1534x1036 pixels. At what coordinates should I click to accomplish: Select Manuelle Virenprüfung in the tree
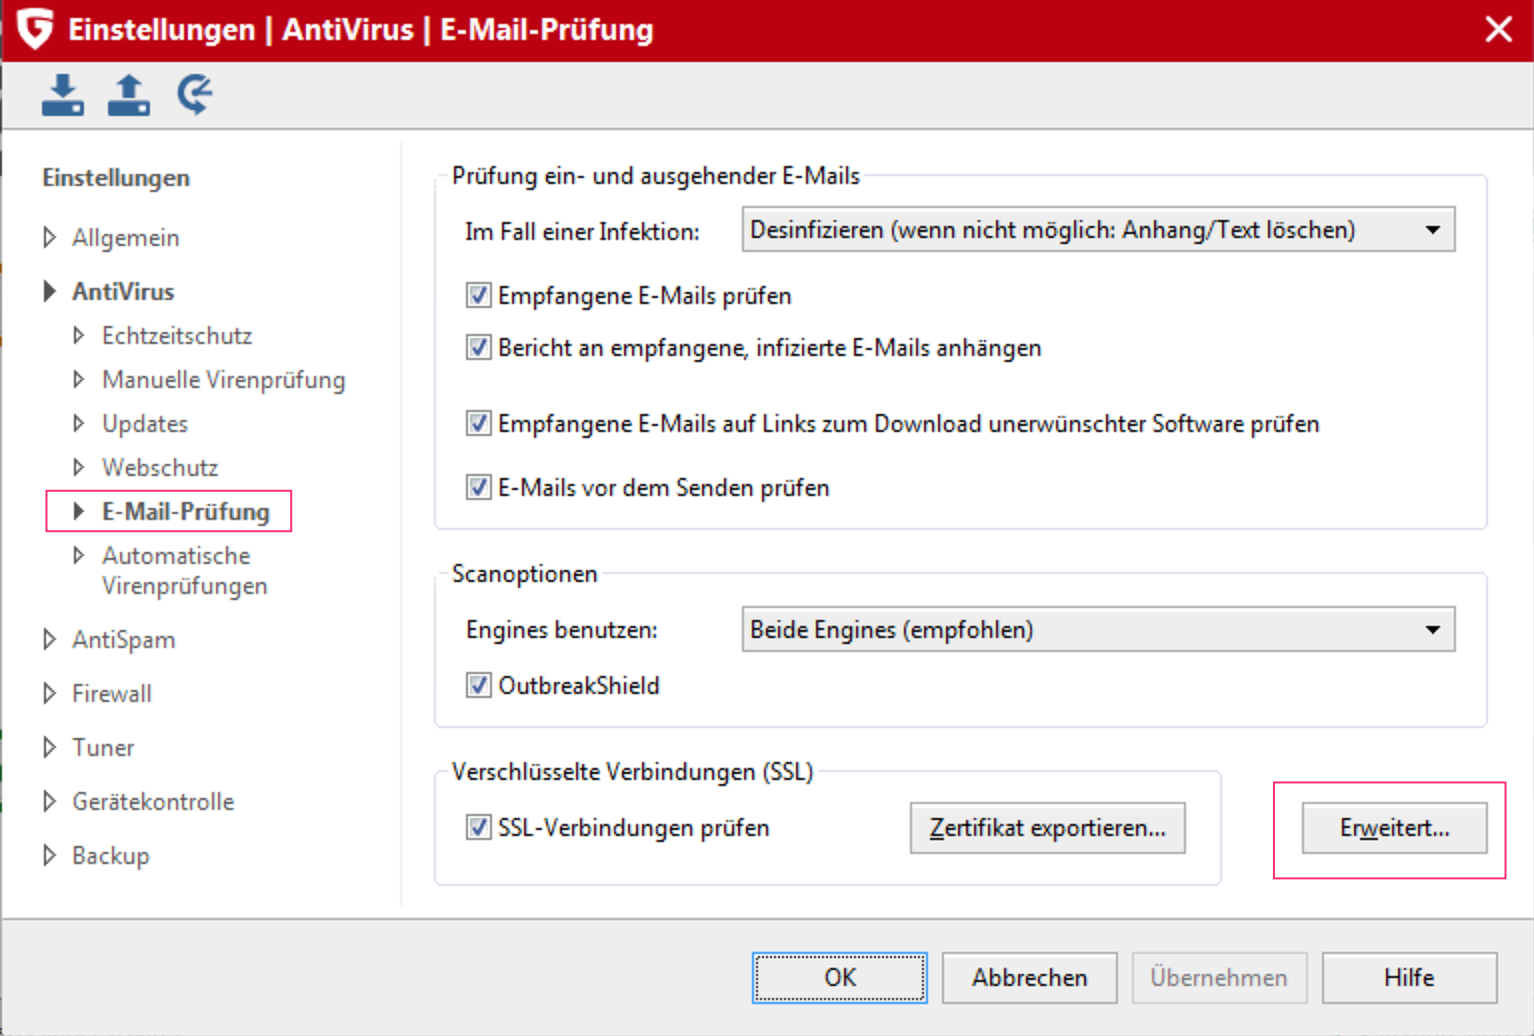[x=223, y=379]
